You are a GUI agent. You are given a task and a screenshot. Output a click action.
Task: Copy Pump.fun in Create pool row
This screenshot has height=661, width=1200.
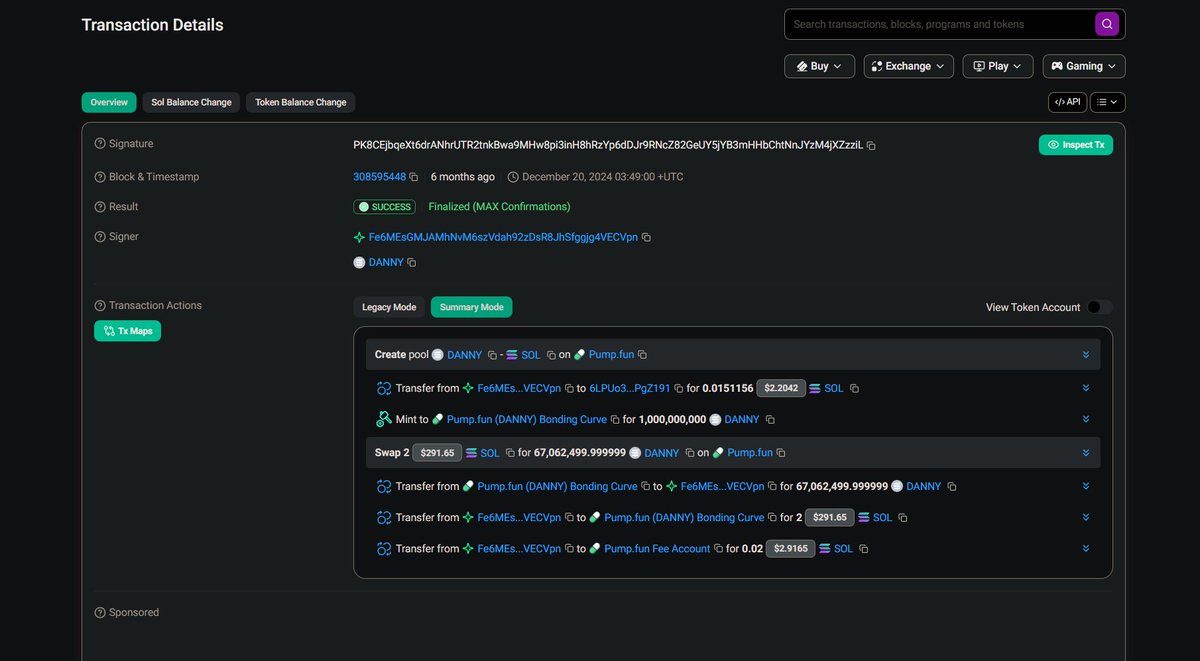[642, 355]
